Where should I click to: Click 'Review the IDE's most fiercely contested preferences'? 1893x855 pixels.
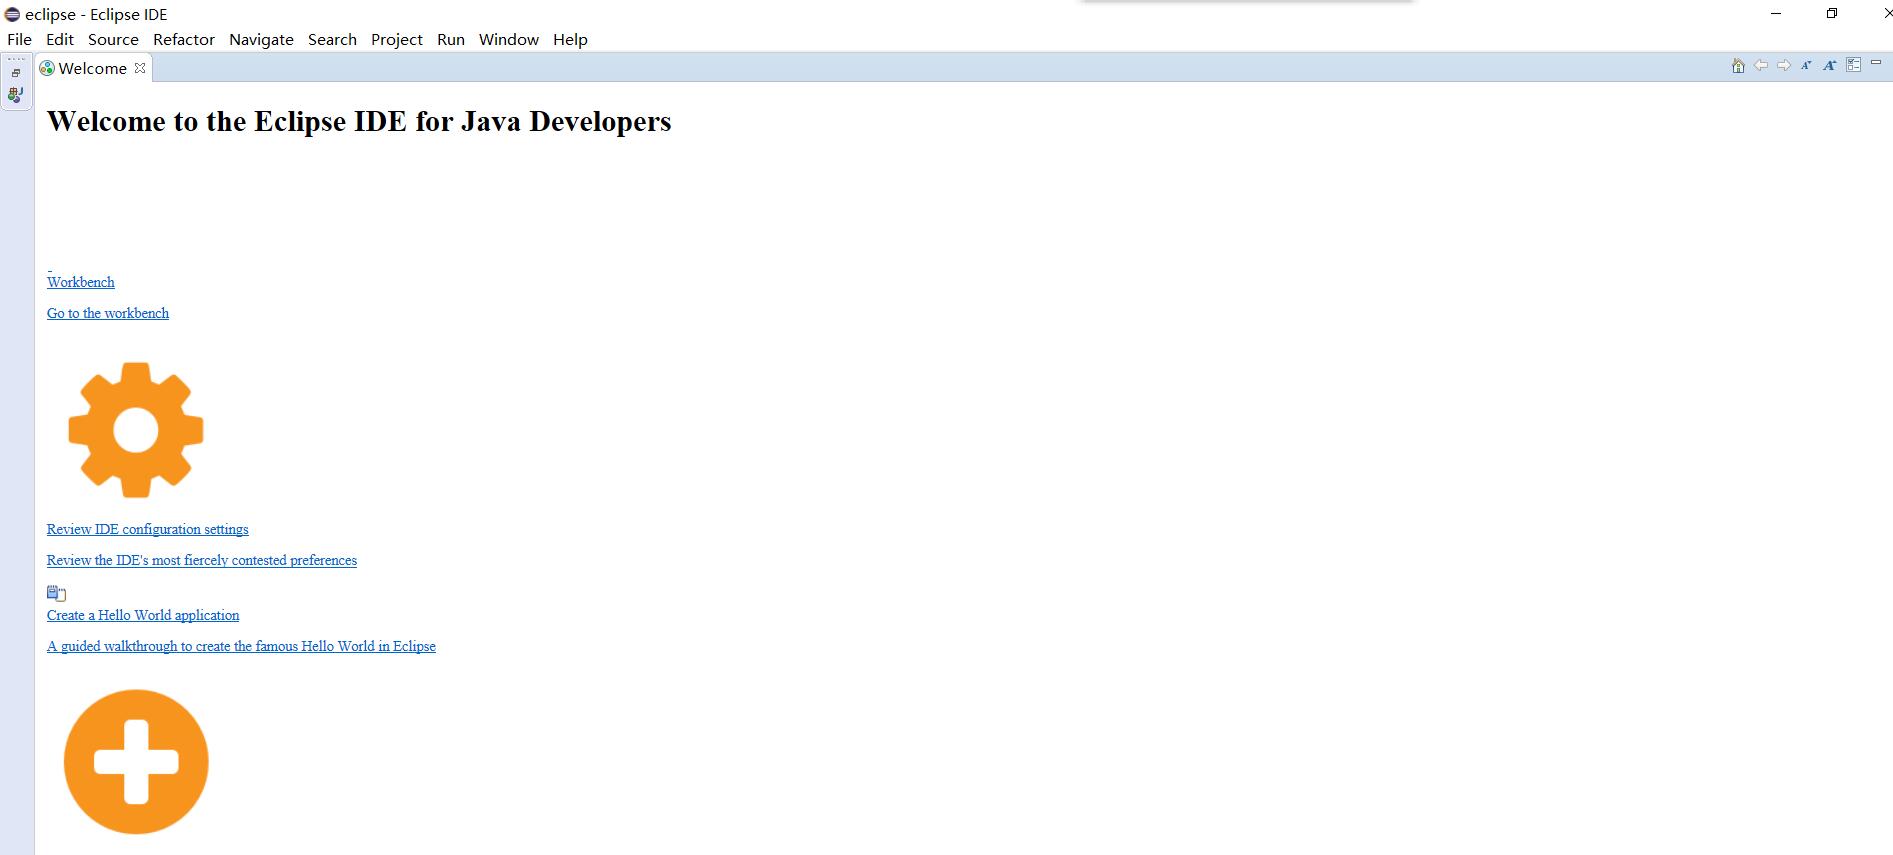202,560
